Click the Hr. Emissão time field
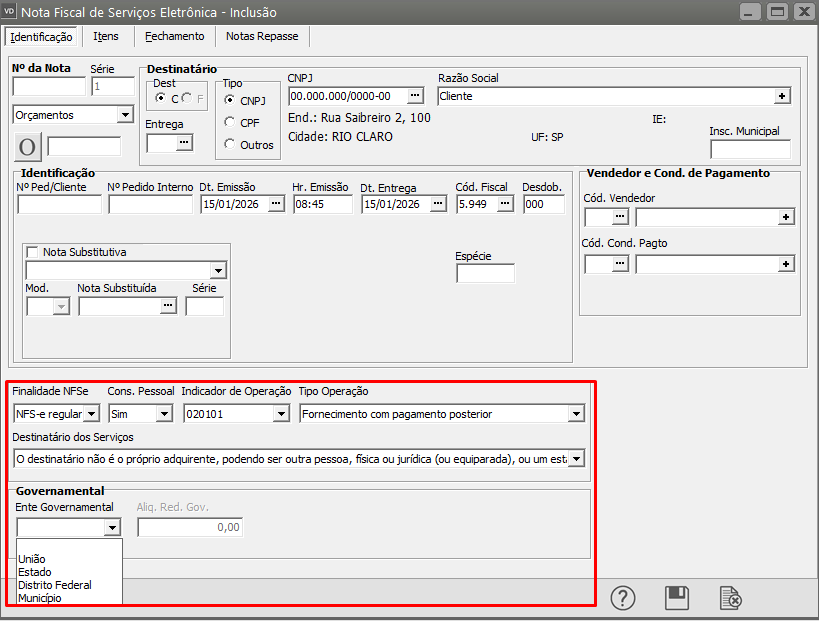 [322, 204]
